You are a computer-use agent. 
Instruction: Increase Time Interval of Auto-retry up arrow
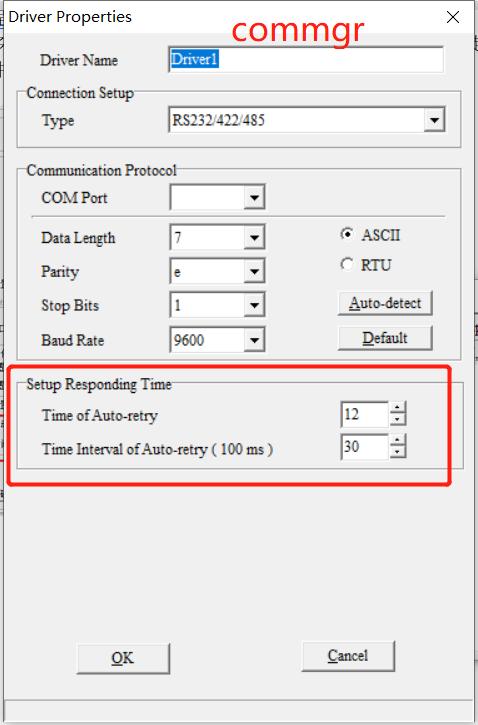[x=398, y=440]
